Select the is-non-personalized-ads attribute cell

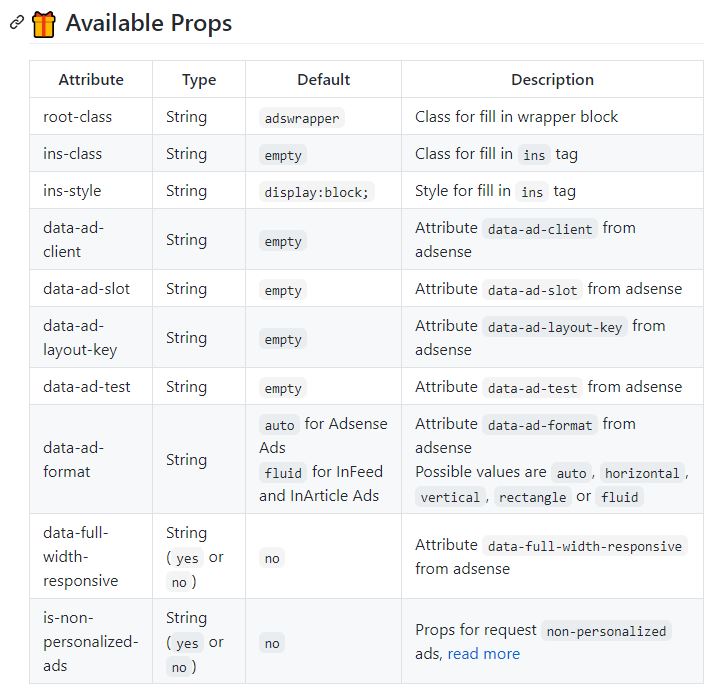(91, 641)
